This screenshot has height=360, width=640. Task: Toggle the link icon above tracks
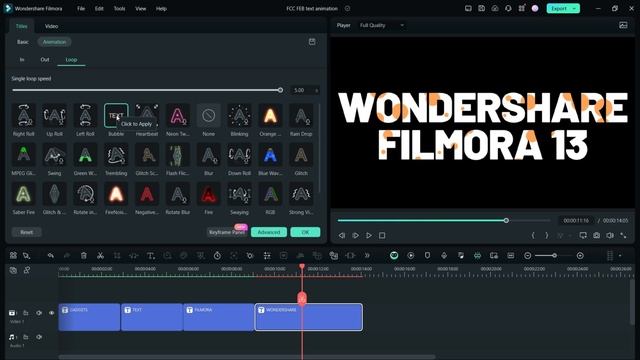pyautogui.click(x=27, y=270)
